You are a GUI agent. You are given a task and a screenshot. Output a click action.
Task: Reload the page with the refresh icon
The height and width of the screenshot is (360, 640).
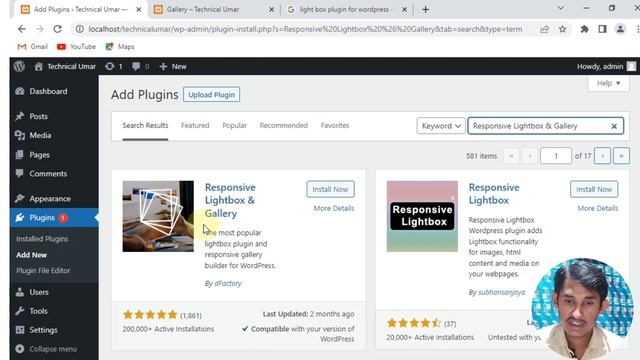58,29
